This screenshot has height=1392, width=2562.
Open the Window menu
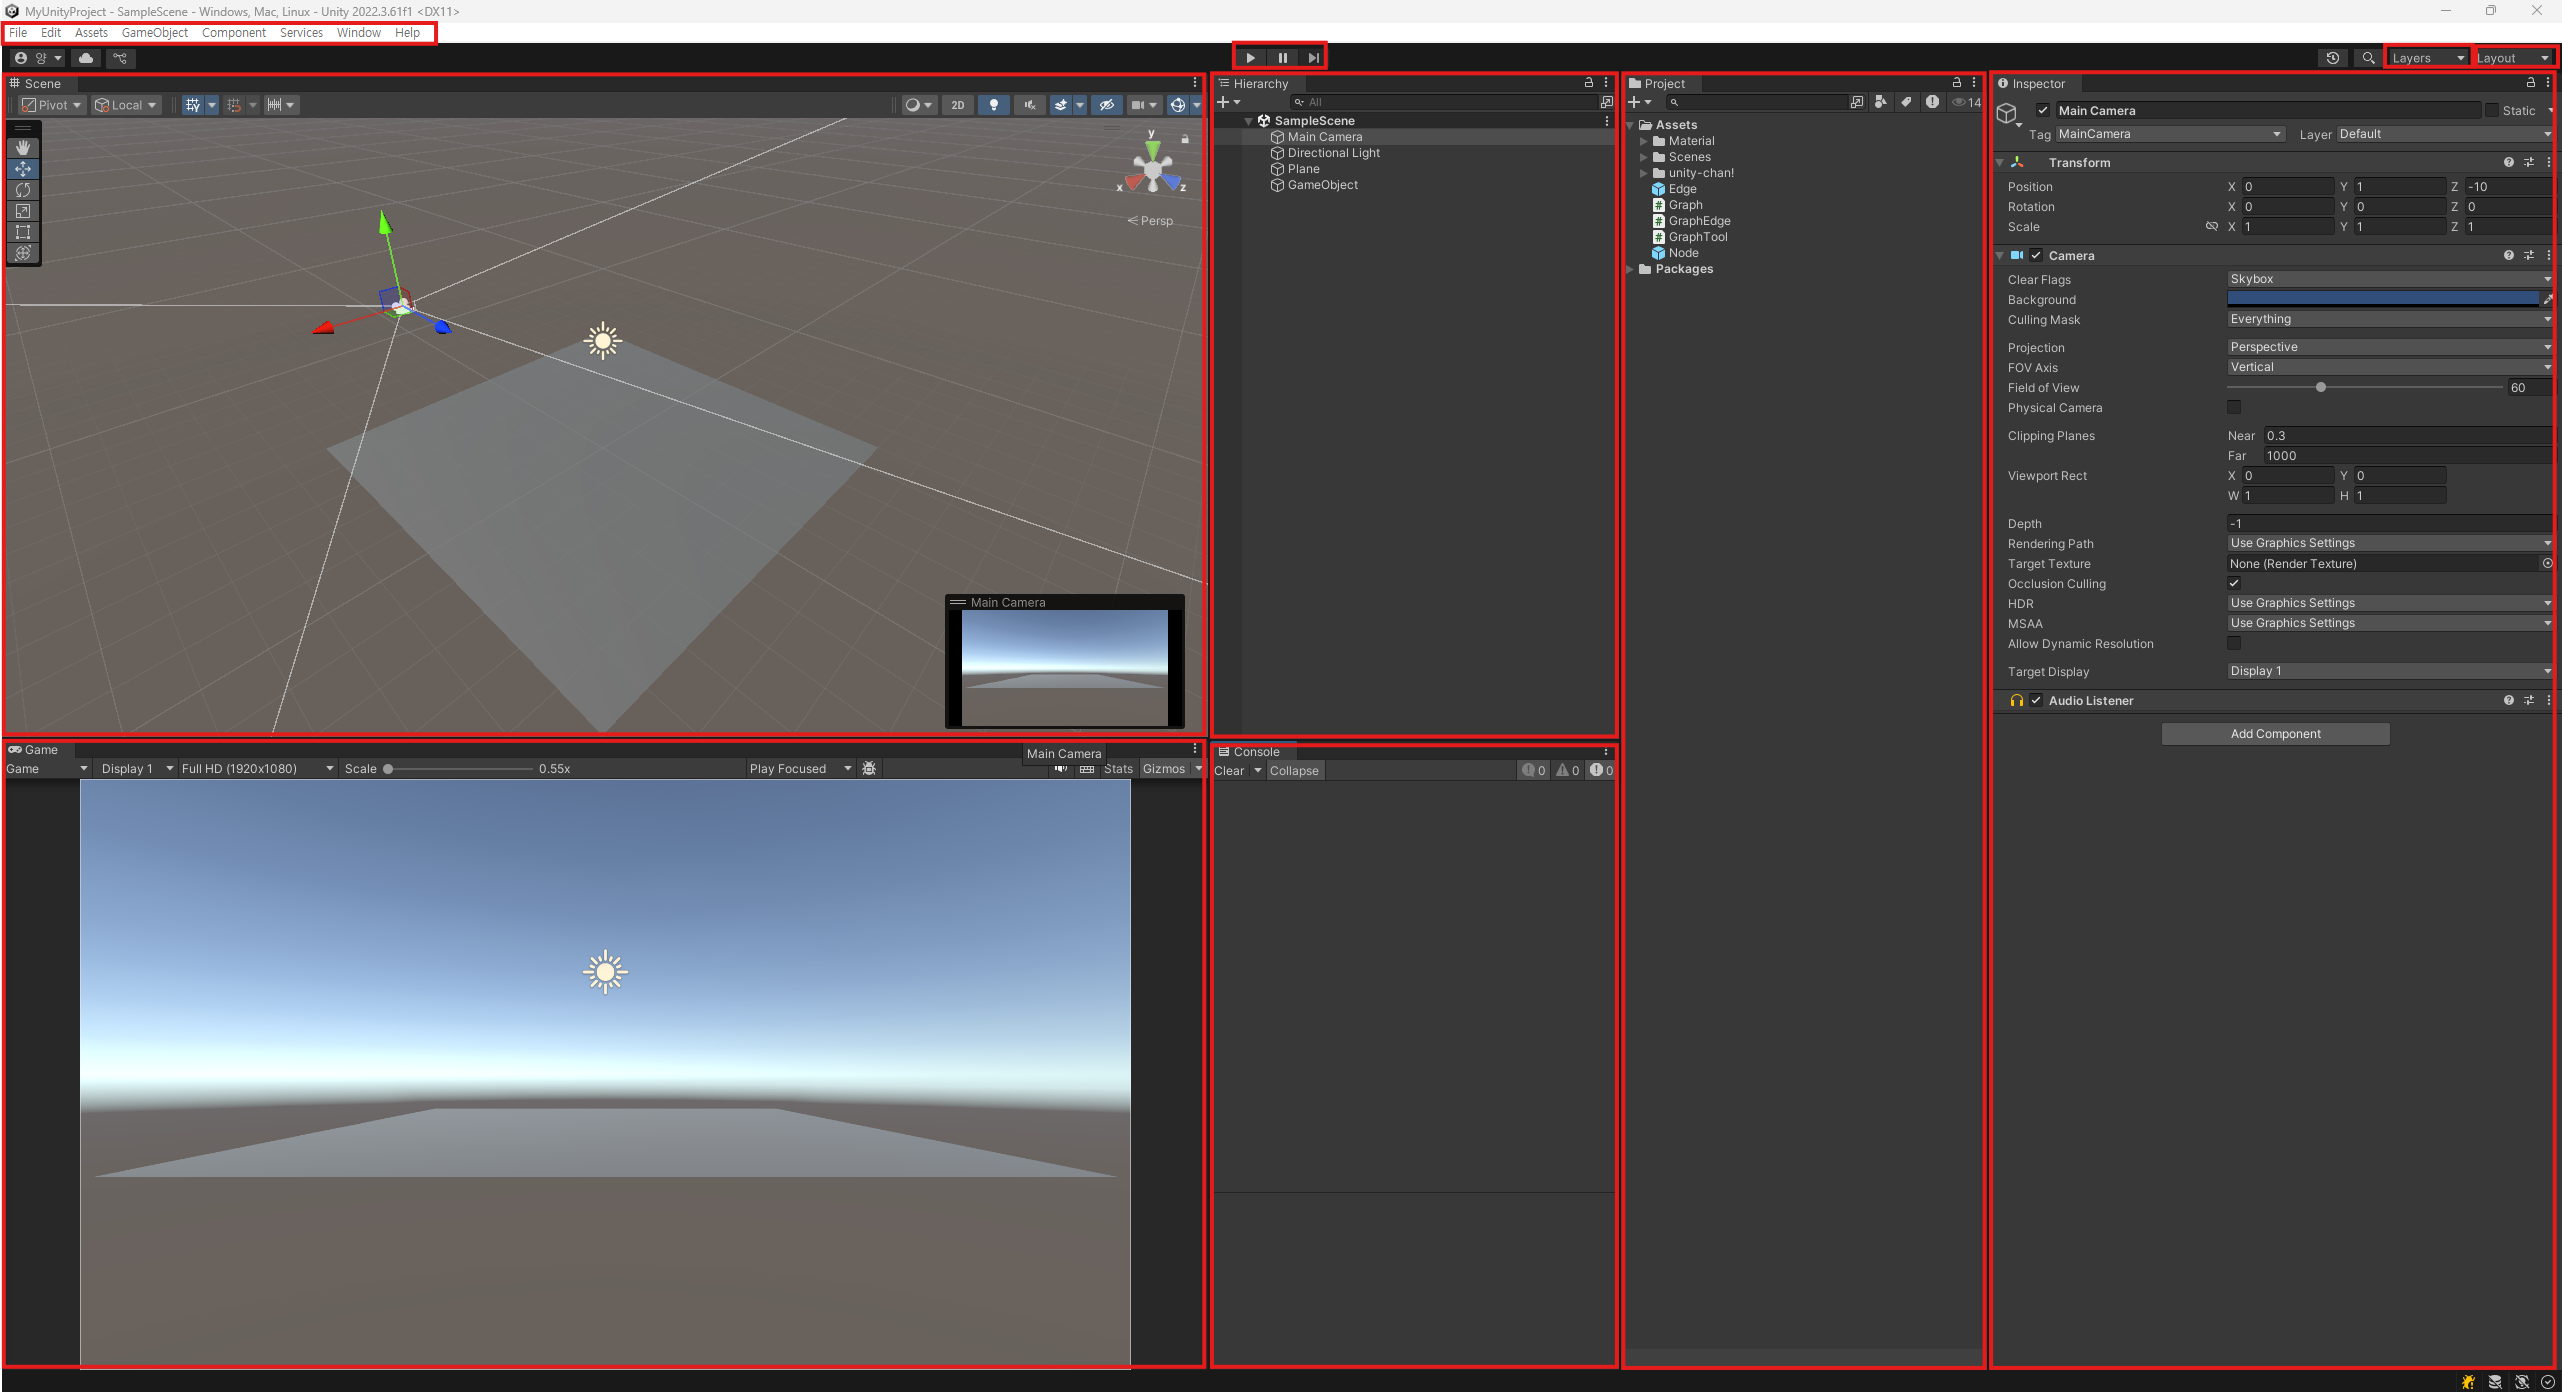(x=358, y=33)
